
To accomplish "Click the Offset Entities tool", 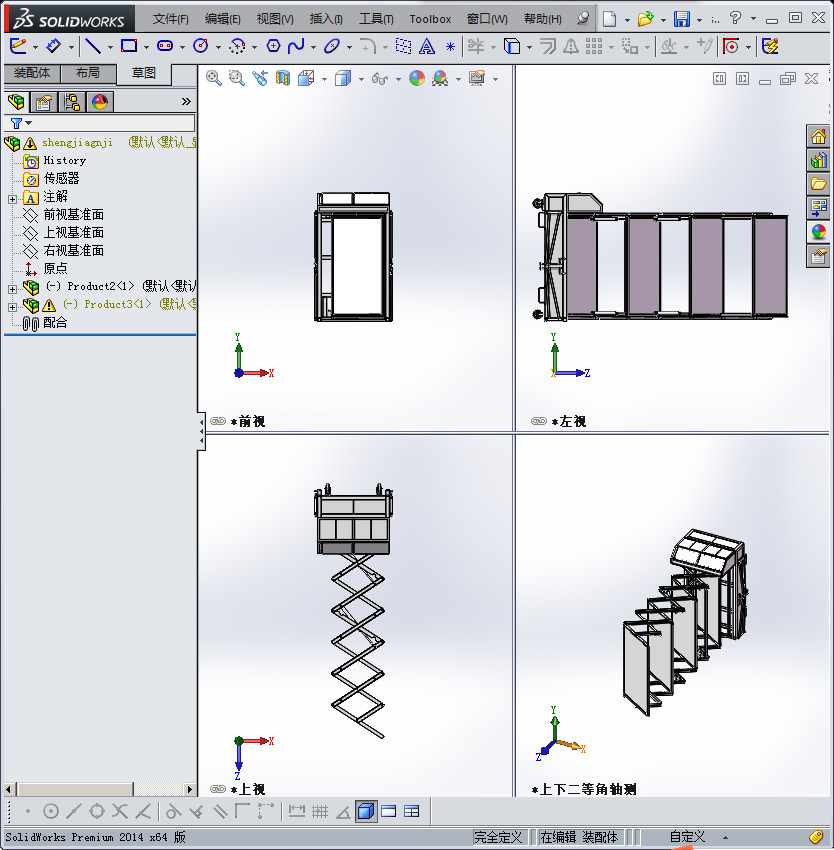I will tap(548, 47).
